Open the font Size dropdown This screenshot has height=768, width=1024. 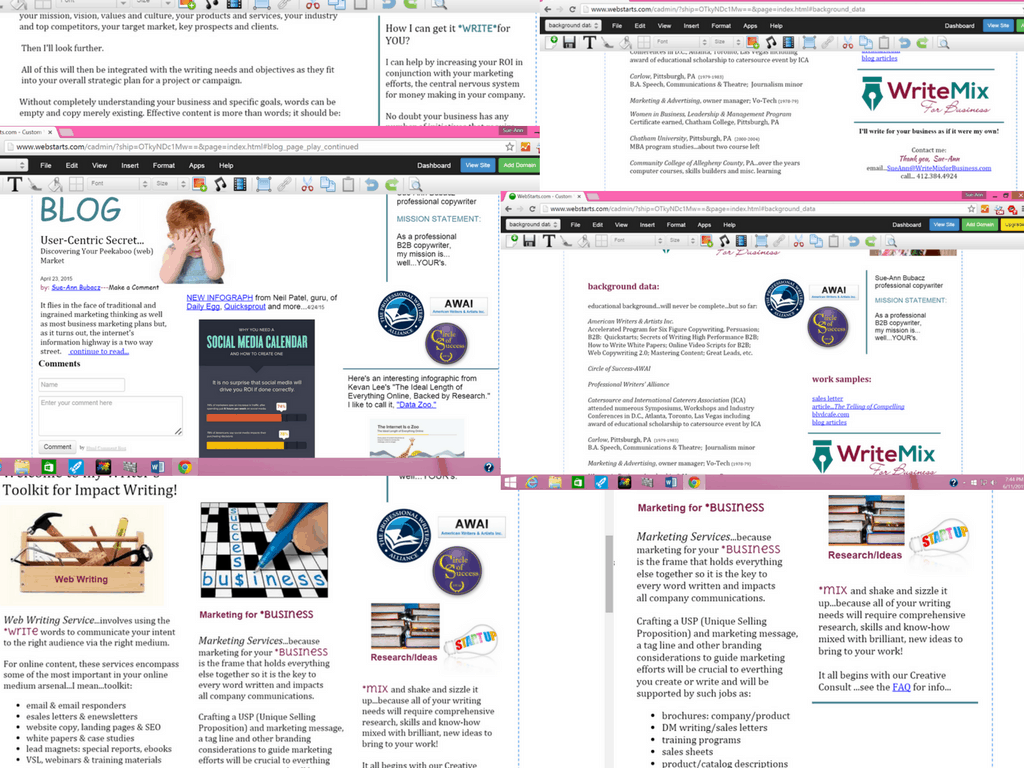pyautogui.click(x=170, y=185)
